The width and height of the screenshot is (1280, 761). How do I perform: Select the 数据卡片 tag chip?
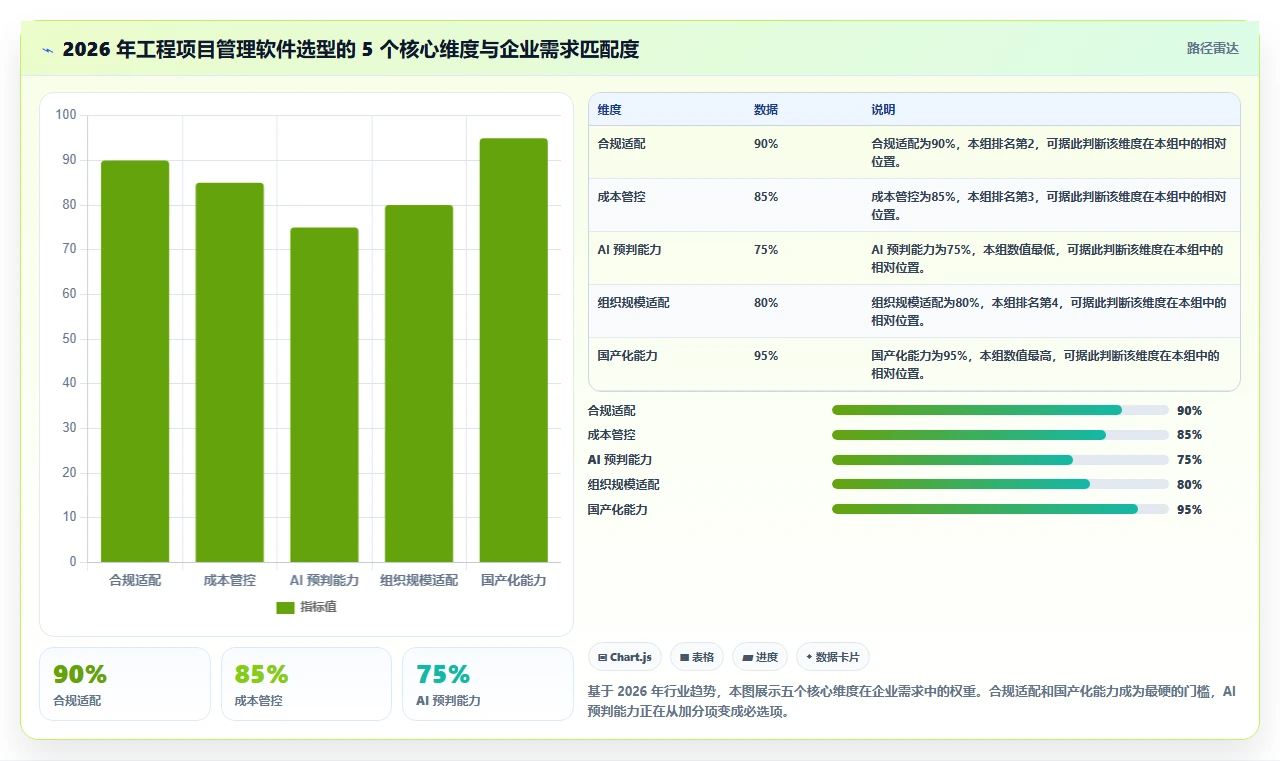[833, 657]
